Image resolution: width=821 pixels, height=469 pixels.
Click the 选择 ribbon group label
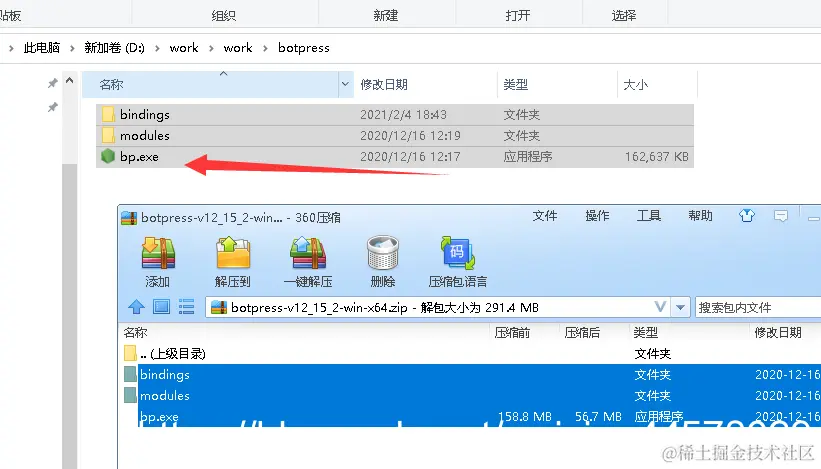pyautogui.click(x=624, y=15)
